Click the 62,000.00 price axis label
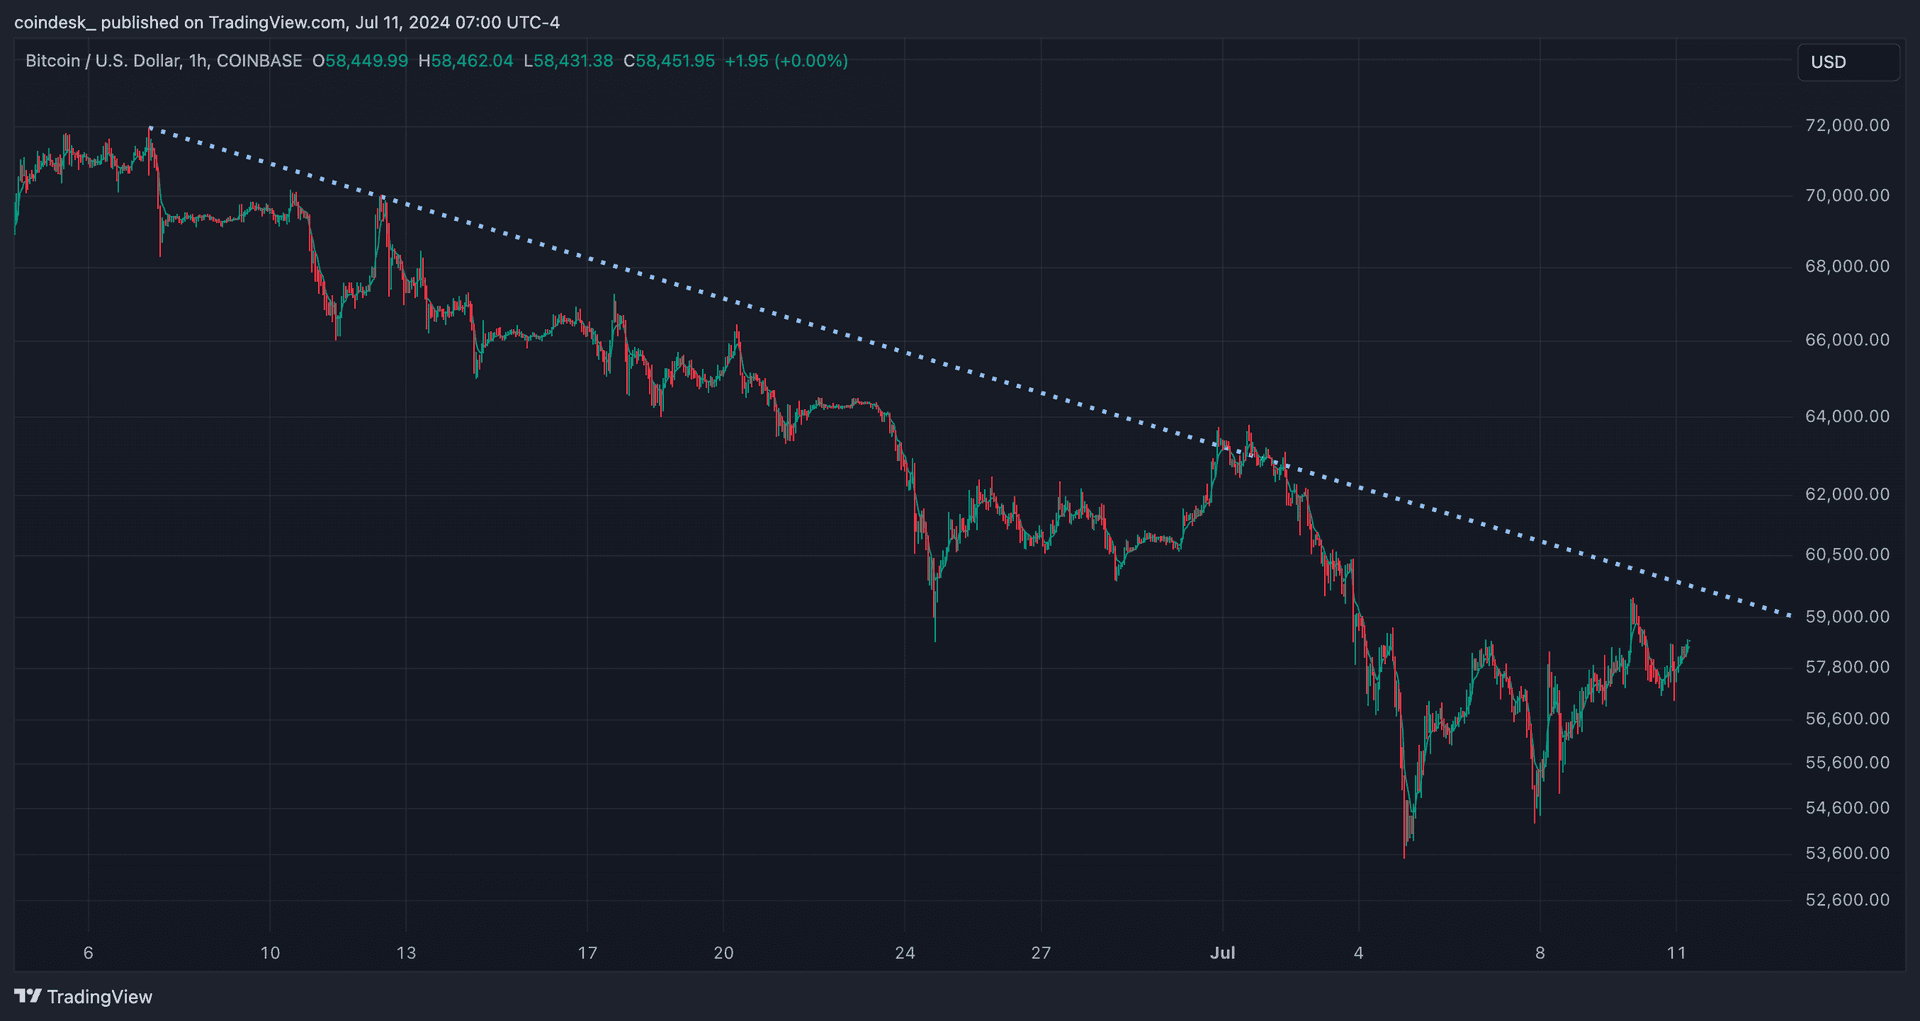This screenshot has height=1021, width=1920. [x=1847, y=494]
